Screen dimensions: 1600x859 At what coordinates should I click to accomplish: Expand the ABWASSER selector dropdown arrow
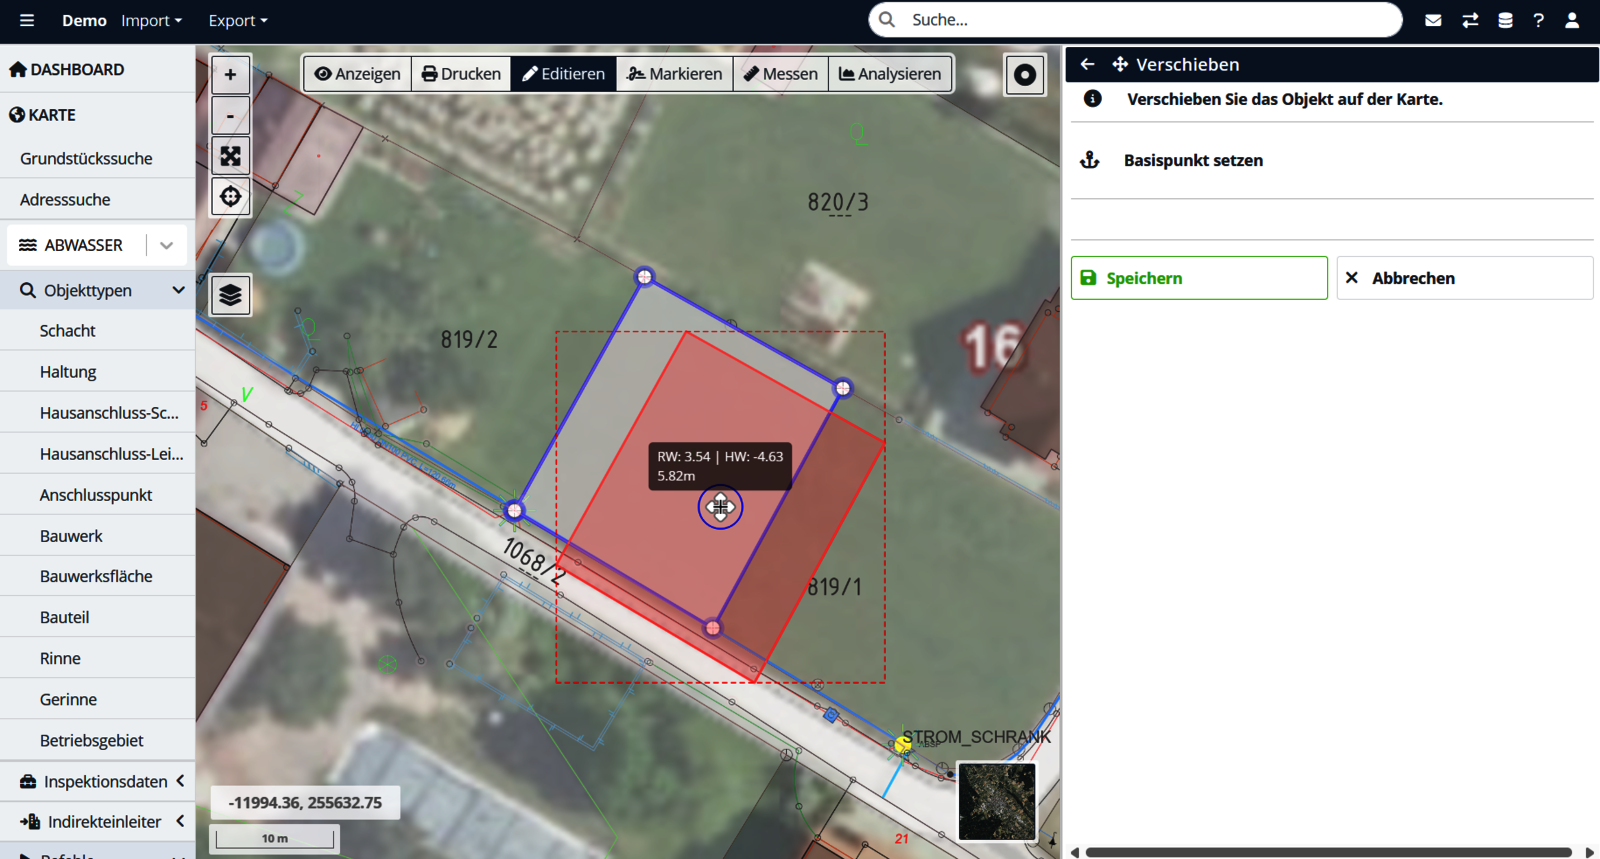(x=167, y=245)
